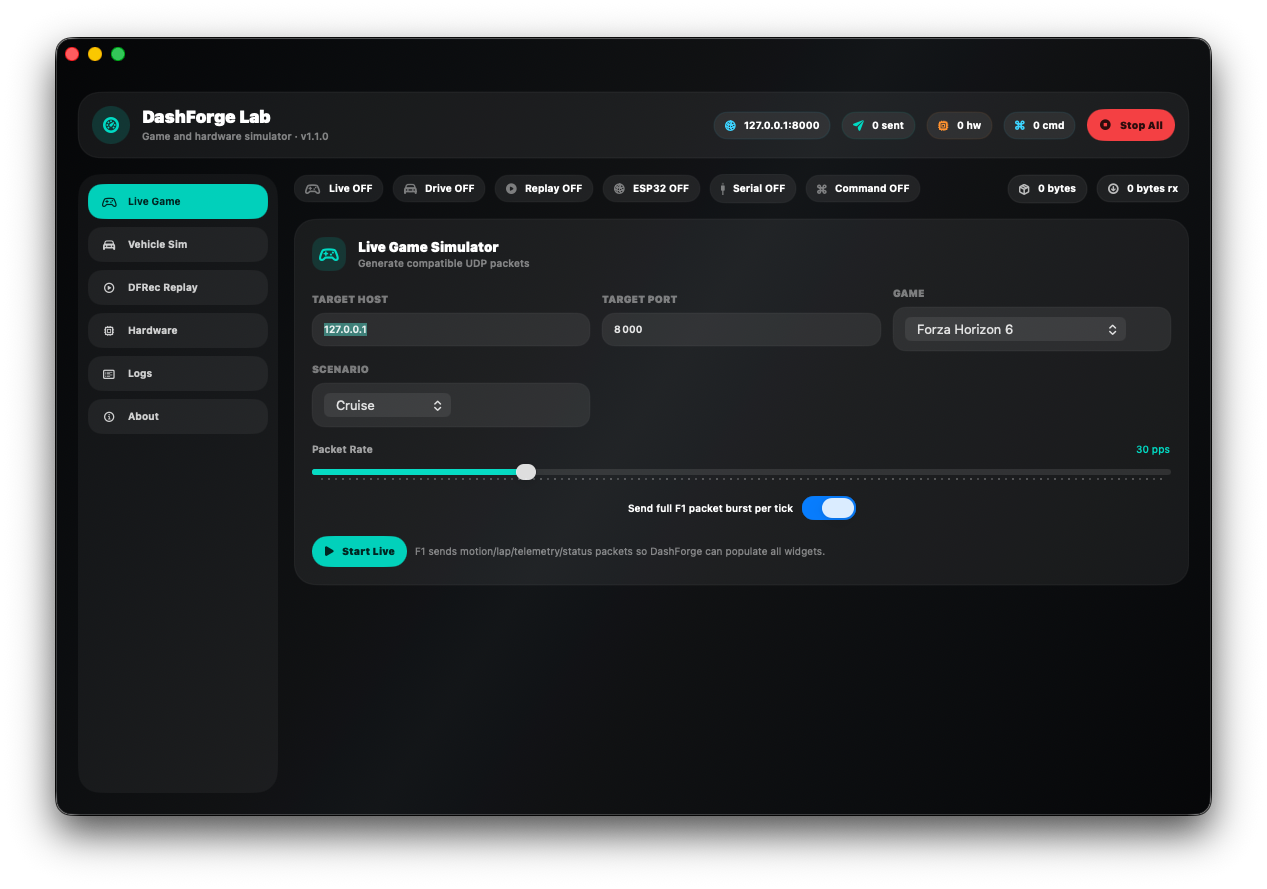Click the orange chip hw icon
Viewport: 1267px width, 889px height.
(943, 125)
